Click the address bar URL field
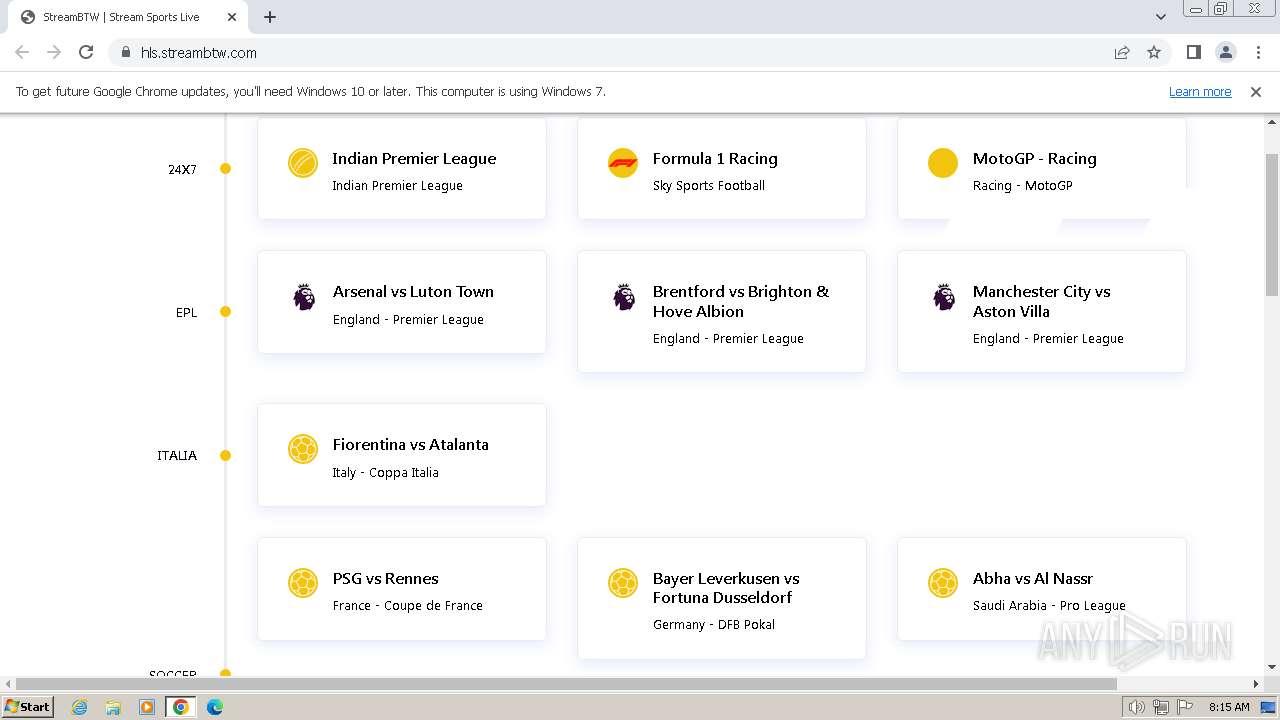 pyautogui.click(x=600, y=53)
